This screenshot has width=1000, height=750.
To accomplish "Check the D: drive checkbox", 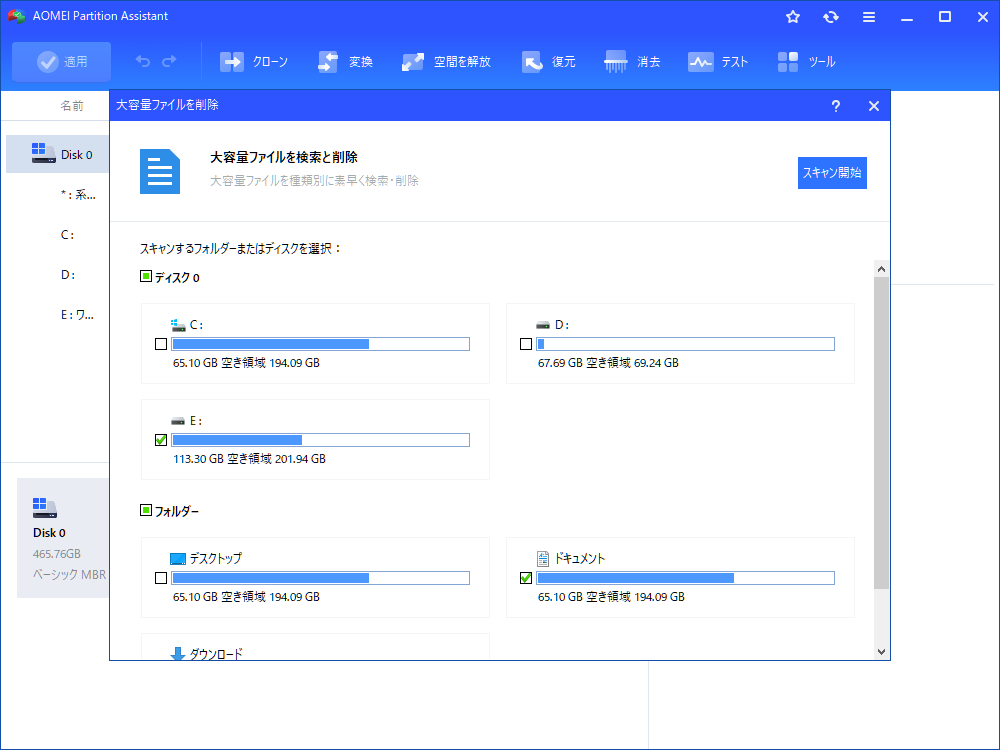I will pyautogui.click(x=526, y=344).
